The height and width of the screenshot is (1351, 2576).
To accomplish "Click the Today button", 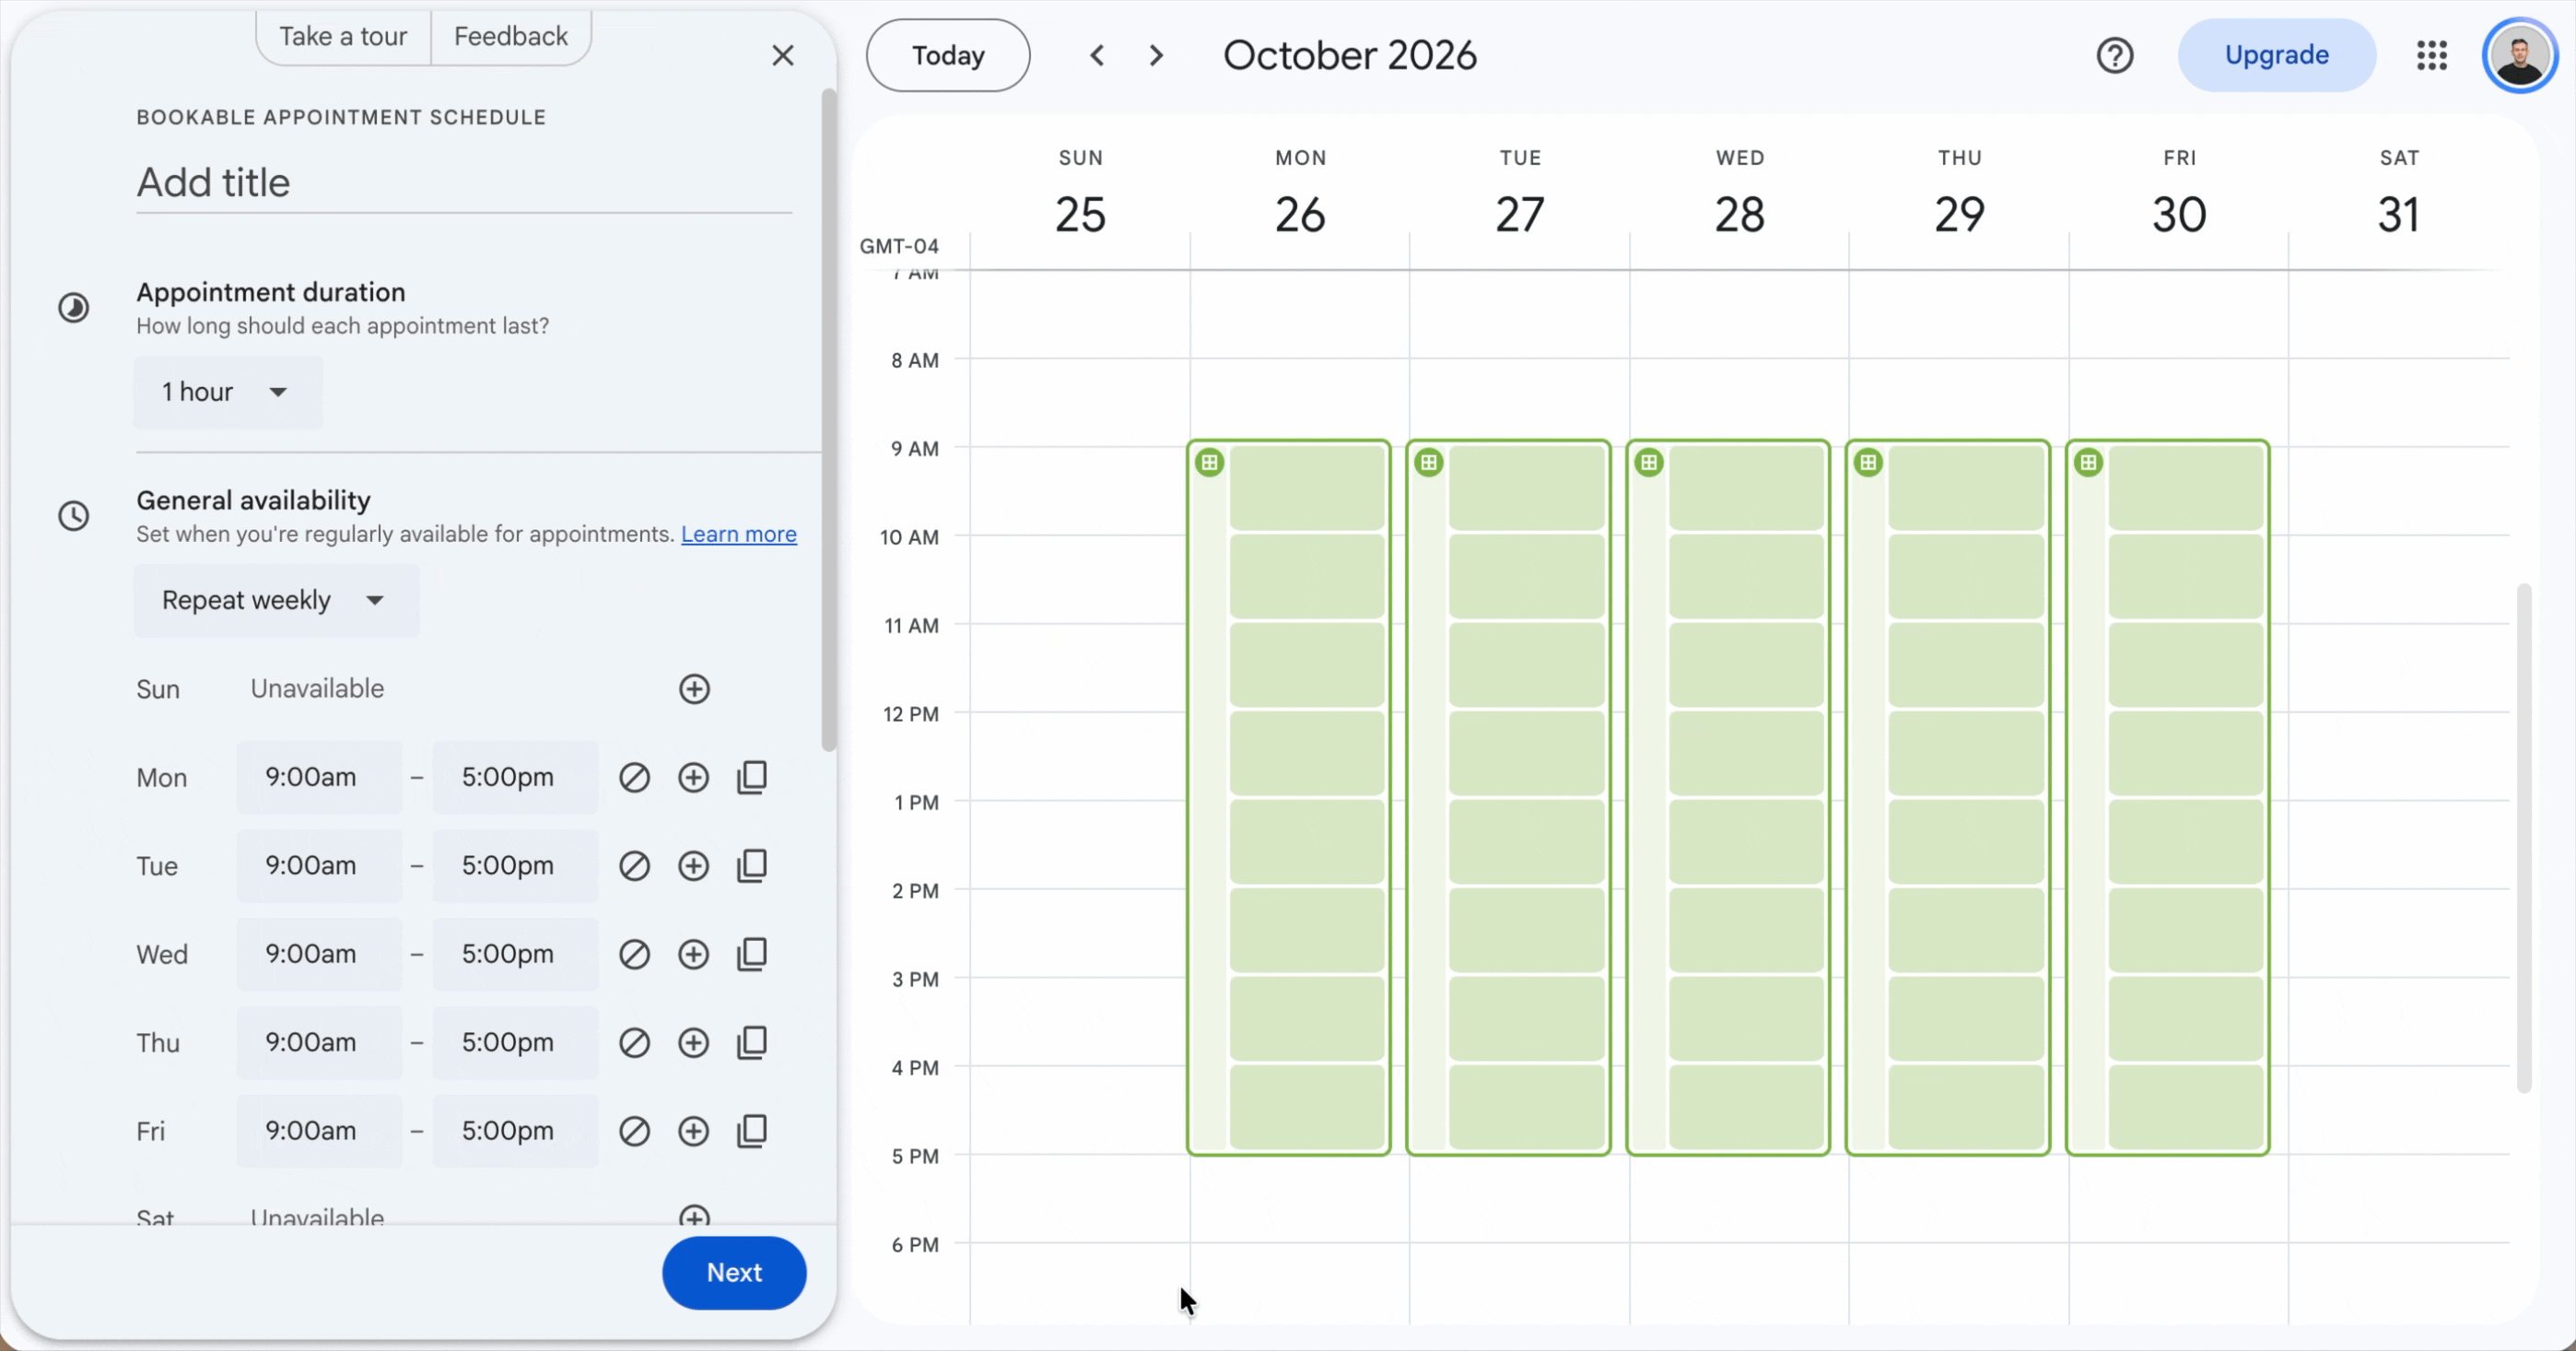I will coord(948,55).
